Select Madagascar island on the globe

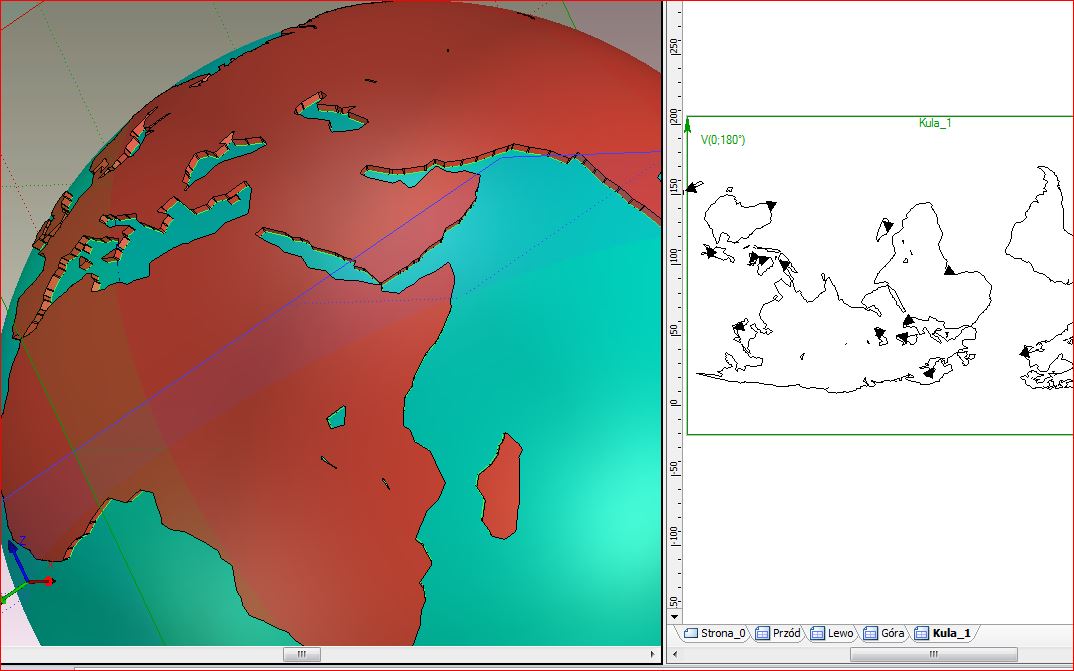click(500, 488)
